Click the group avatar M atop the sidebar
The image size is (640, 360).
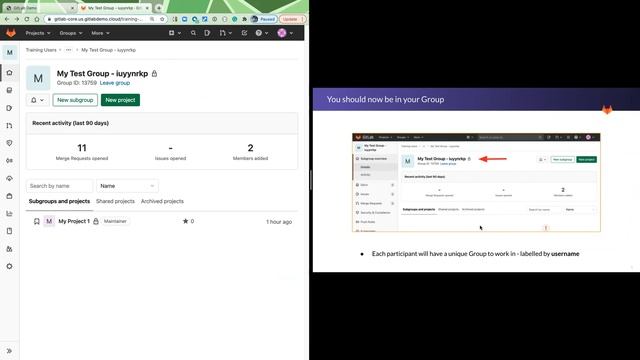pos(10,52)
